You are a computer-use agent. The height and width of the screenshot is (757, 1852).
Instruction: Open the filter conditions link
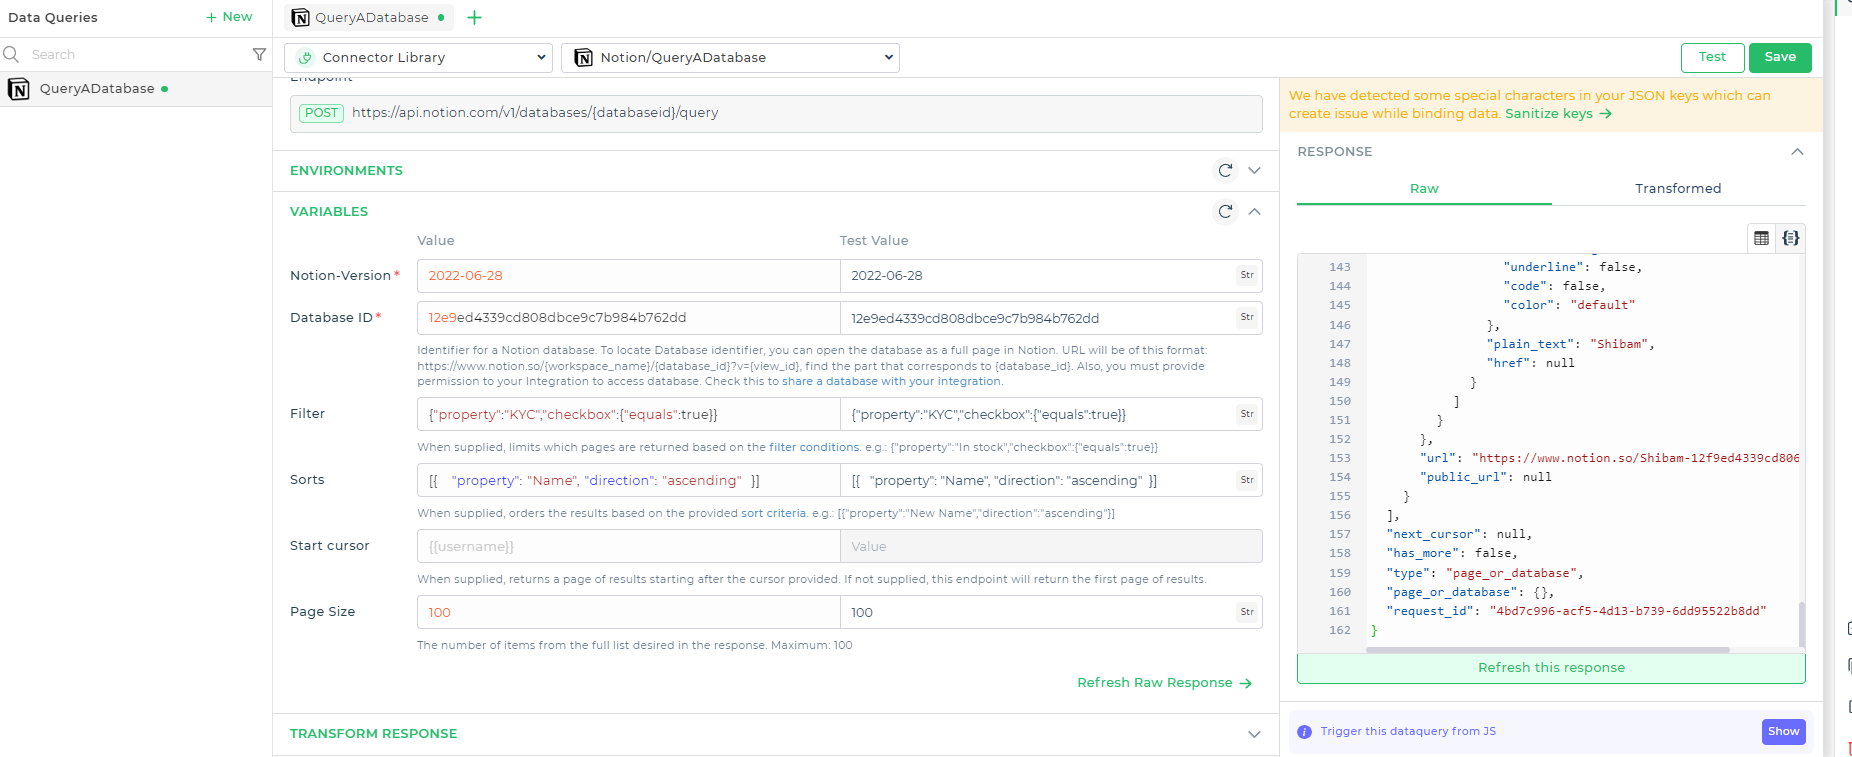click(814, 447)
